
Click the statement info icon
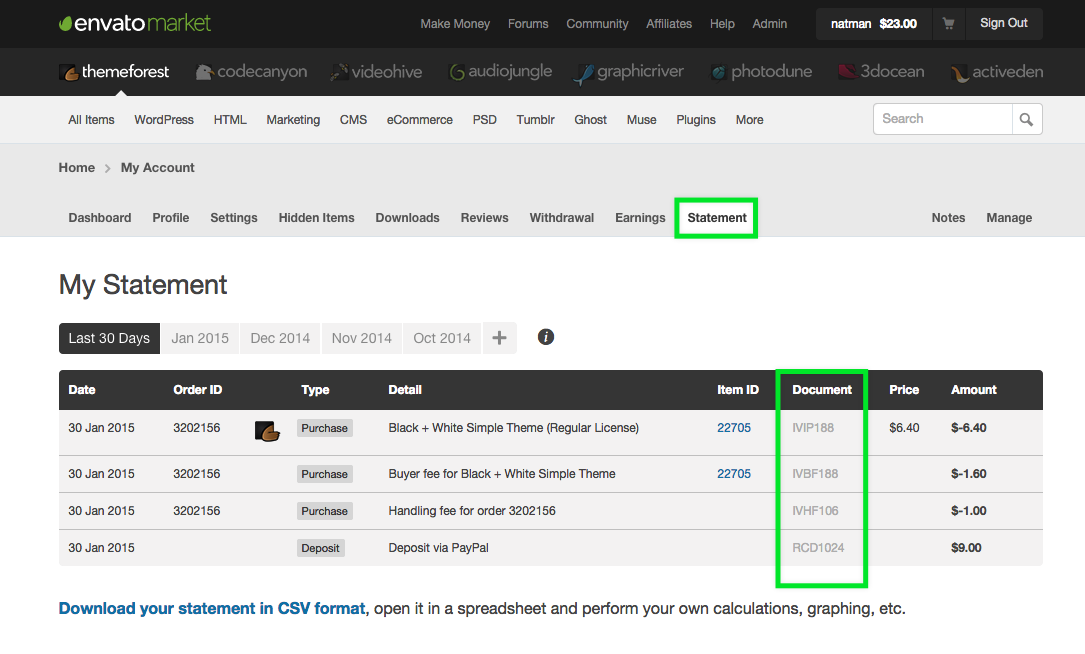click(546, 337)
